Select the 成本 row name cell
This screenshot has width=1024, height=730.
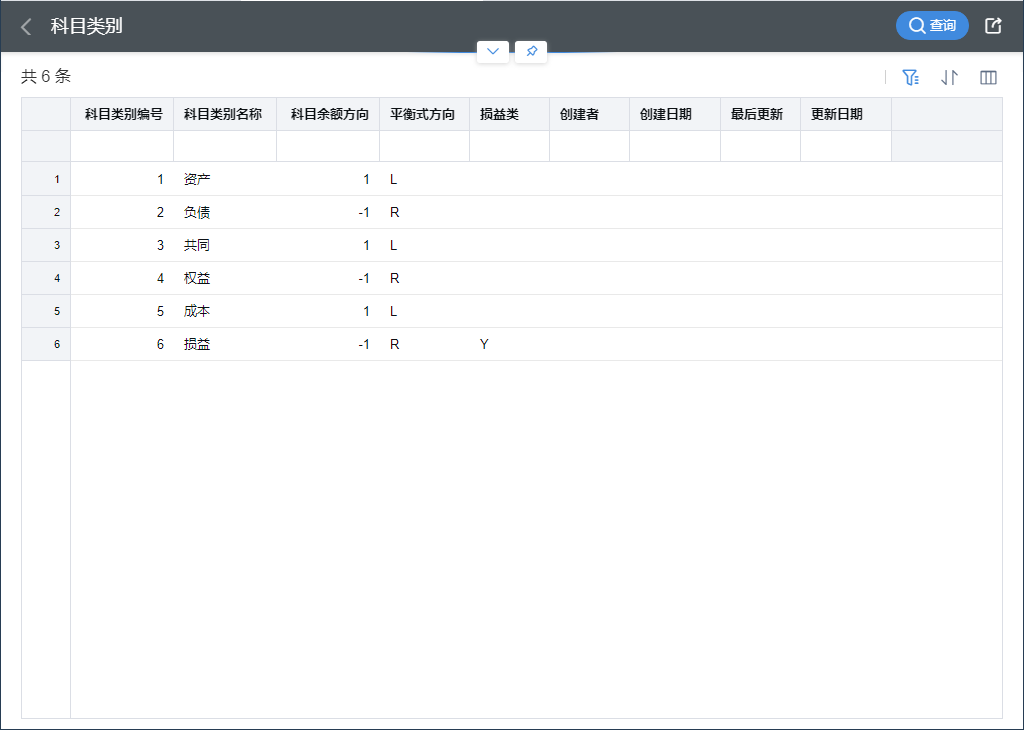225,311
